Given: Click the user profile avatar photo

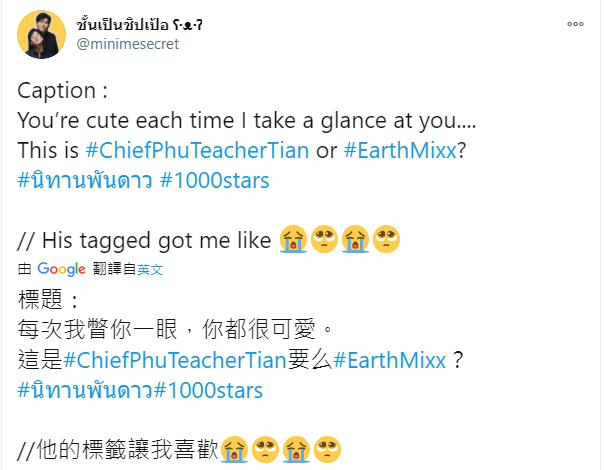Looking at the screenshot, I should pos(42,35).
